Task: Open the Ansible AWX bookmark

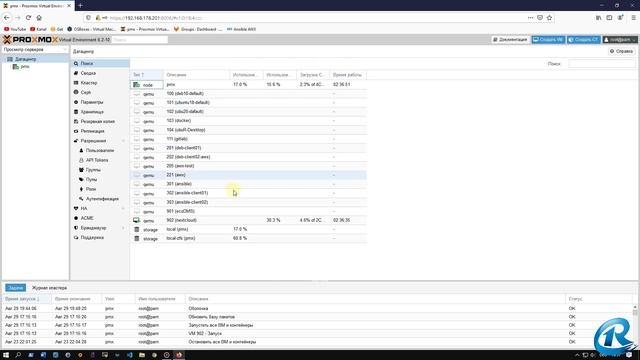Action: point(242,29)
